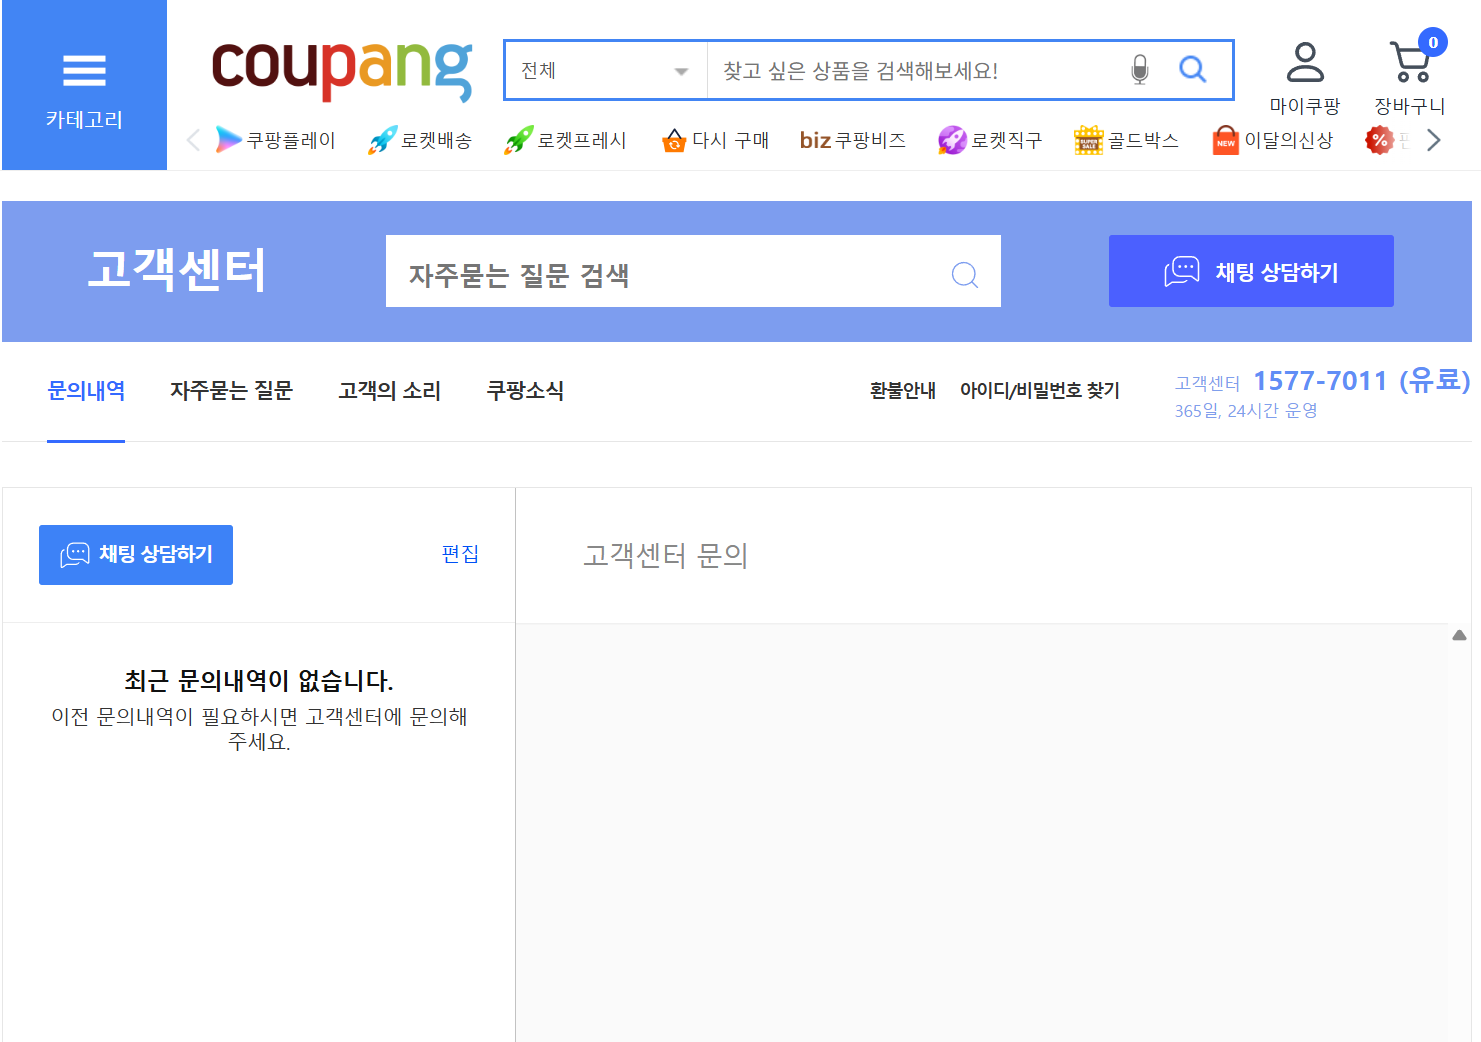Click the product search input field

915,70
